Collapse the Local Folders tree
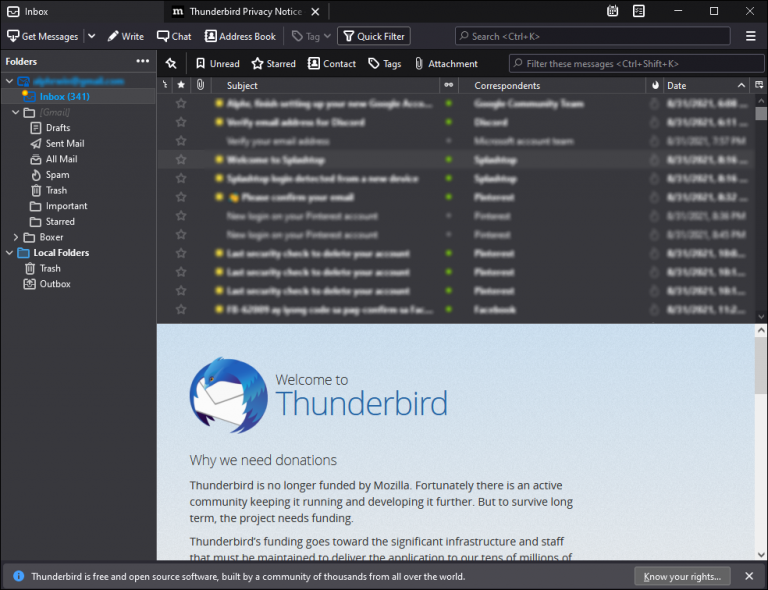768x590 pixels. tap(9, 253)
